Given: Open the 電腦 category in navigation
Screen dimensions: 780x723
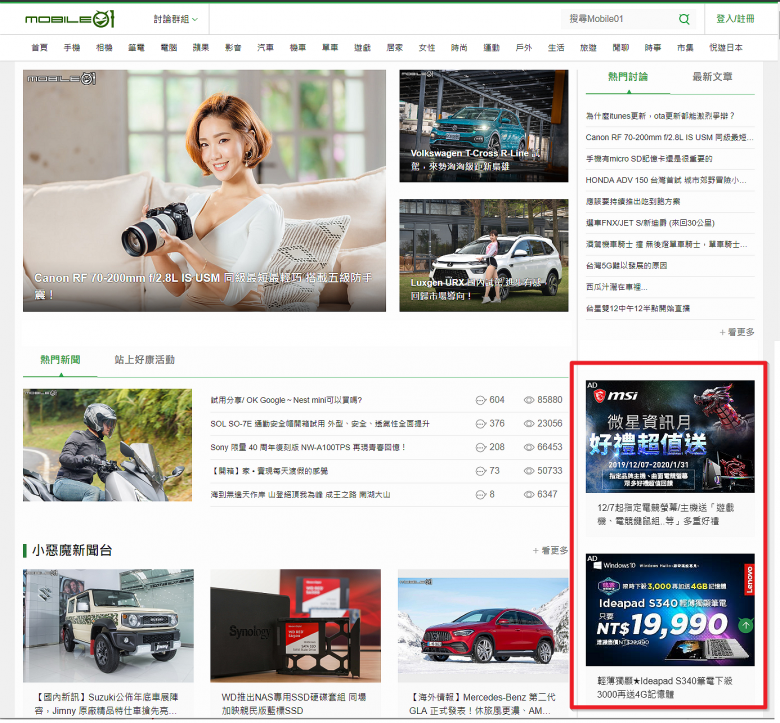Looking at the screenshot, I should (x=169, y=48).
